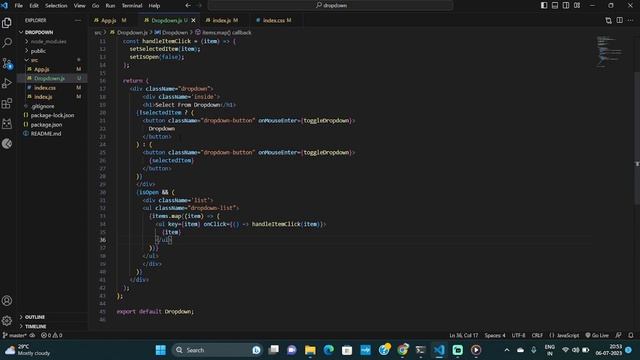The image size is (640, 360).
Task: Click the code minimap preview
Action: tap(609, 51)
